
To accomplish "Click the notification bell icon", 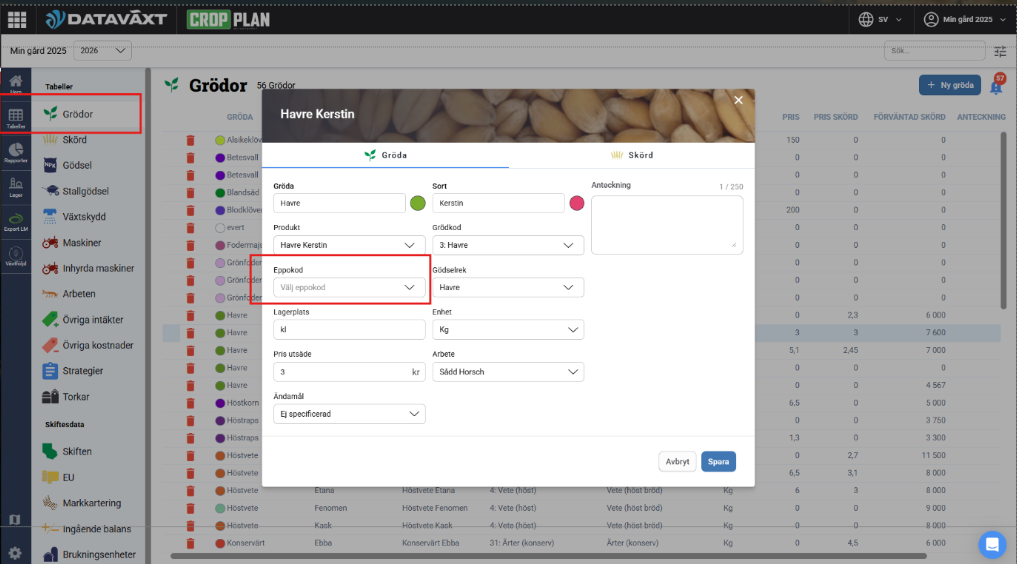I will (x=996, y=87).
